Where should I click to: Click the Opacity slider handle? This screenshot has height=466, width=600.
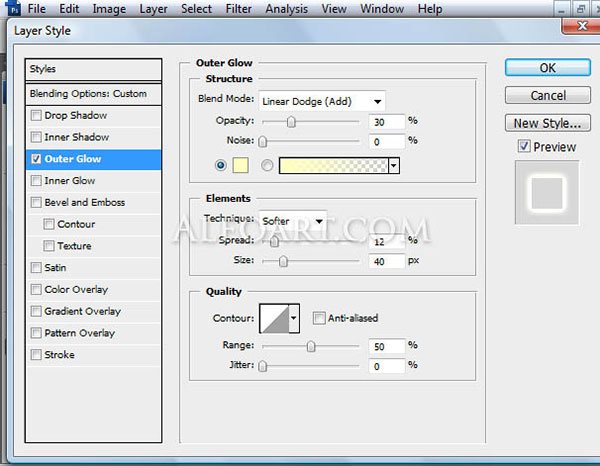point(291,122)
